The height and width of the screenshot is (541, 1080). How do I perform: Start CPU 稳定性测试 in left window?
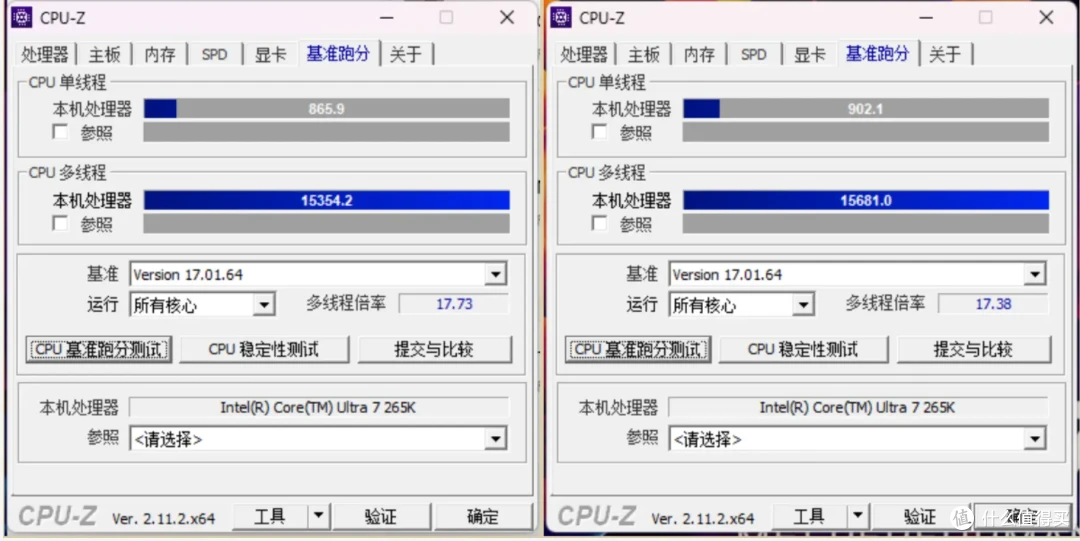tap(264, 349)
